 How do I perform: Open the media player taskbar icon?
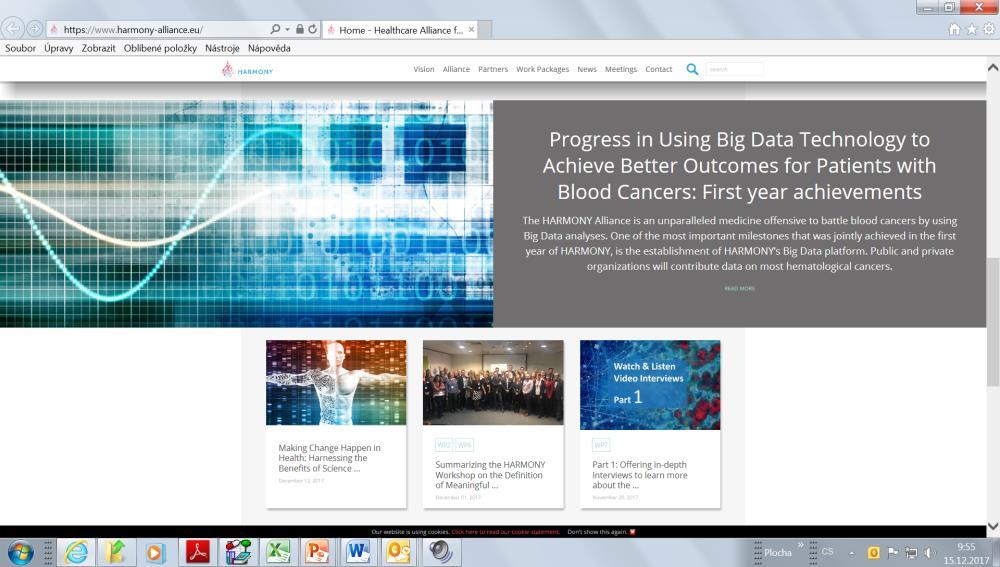click(x=155, y=552)
